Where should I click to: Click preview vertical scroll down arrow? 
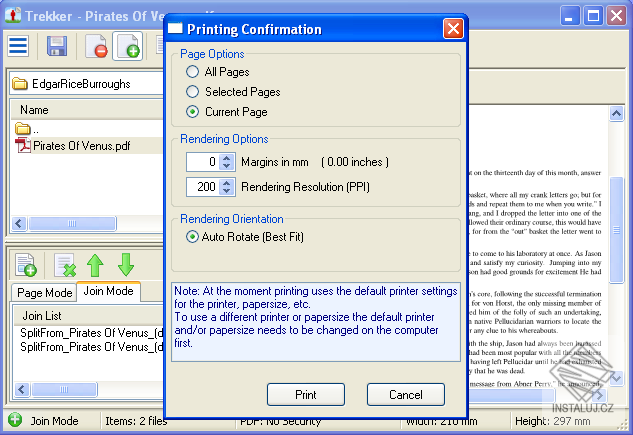(616, 378)
